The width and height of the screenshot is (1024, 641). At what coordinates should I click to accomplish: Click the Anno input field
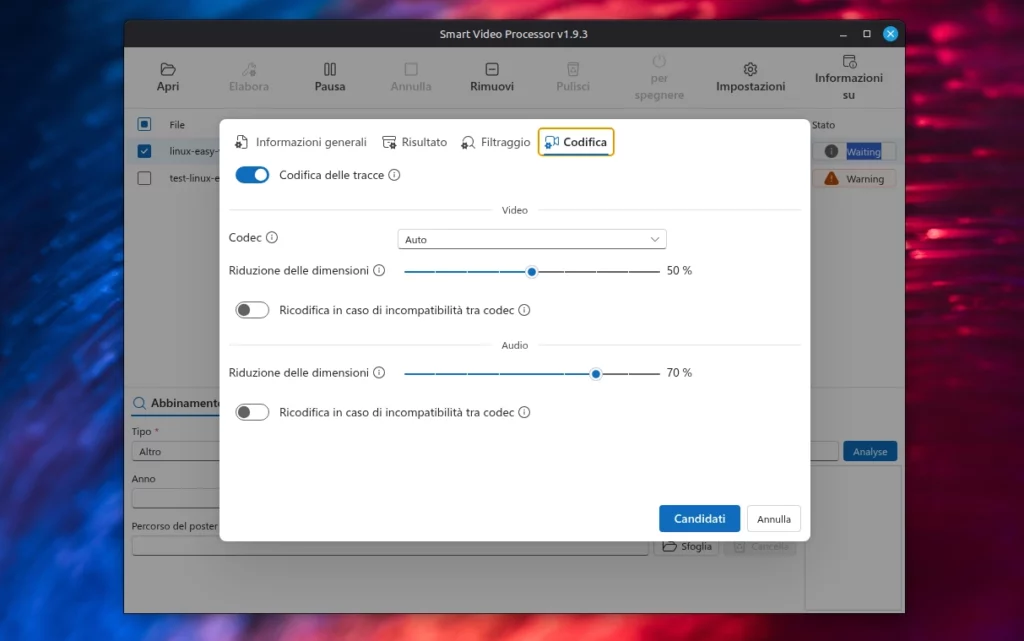pyautogui.click(x=176, y=499)
